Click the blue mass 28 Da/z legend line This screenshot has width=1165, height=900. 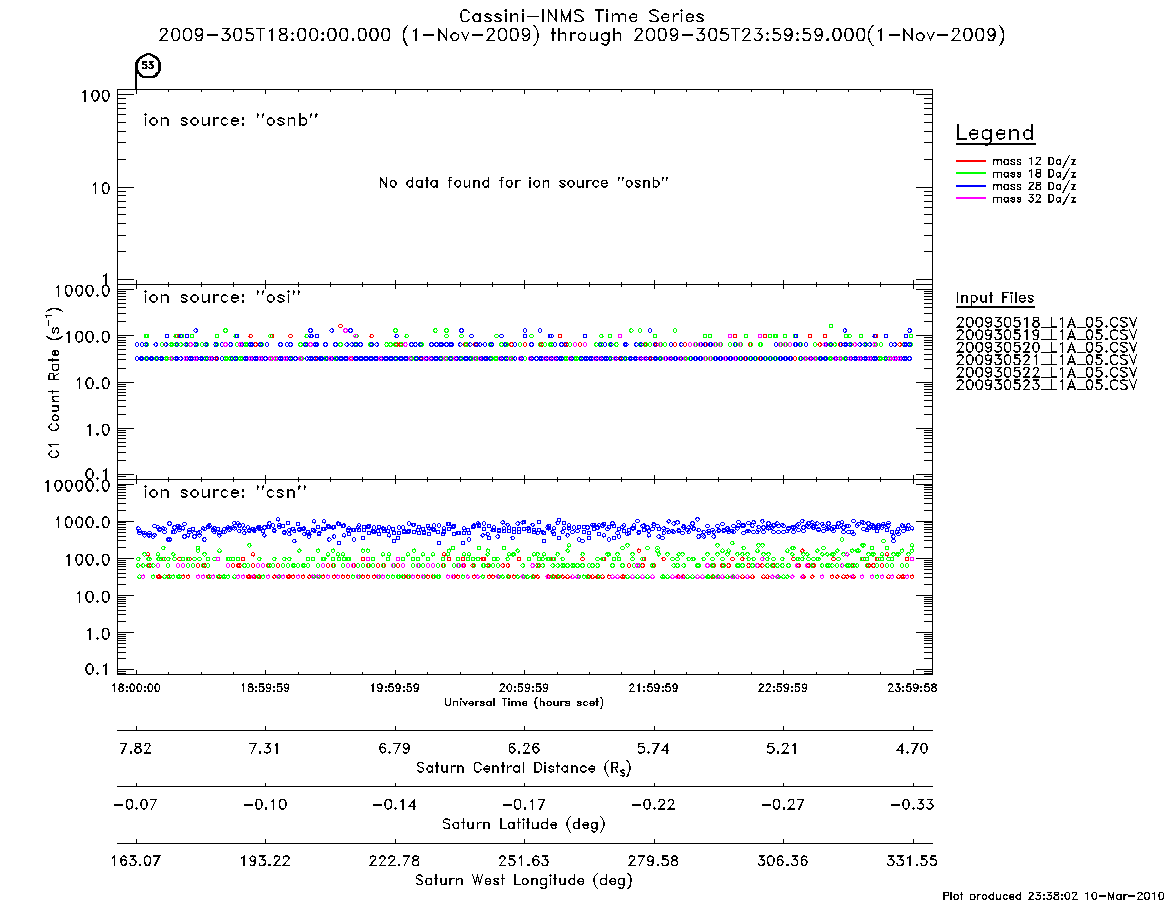pyautogui.click(x=970, y=187)
